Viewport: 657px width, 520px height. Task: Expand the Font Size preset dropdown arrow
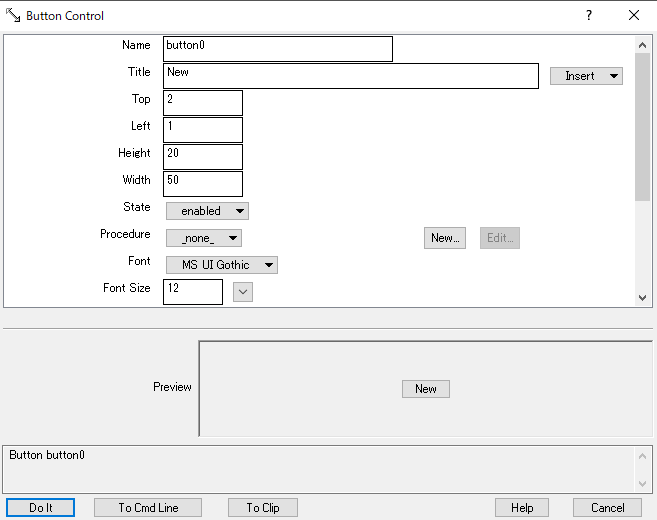coord(243,292)
